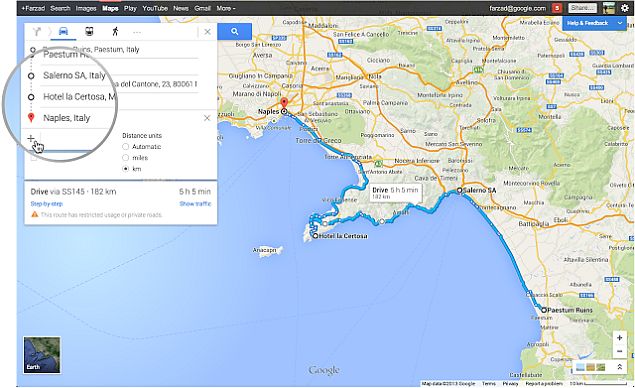Switch to Earth view thumbnail

pos(42,355)
